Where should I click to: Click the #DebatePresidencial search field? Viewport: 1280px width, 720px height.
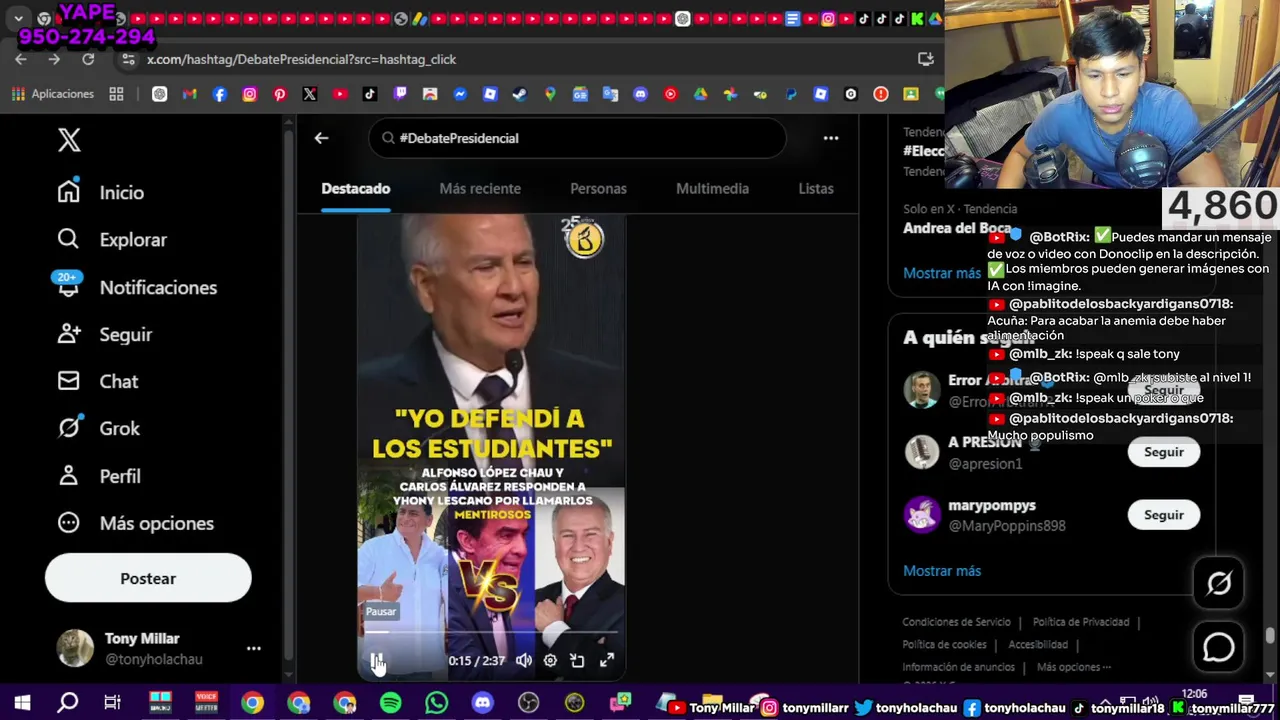pyautogui.click(x=578, y=138)
